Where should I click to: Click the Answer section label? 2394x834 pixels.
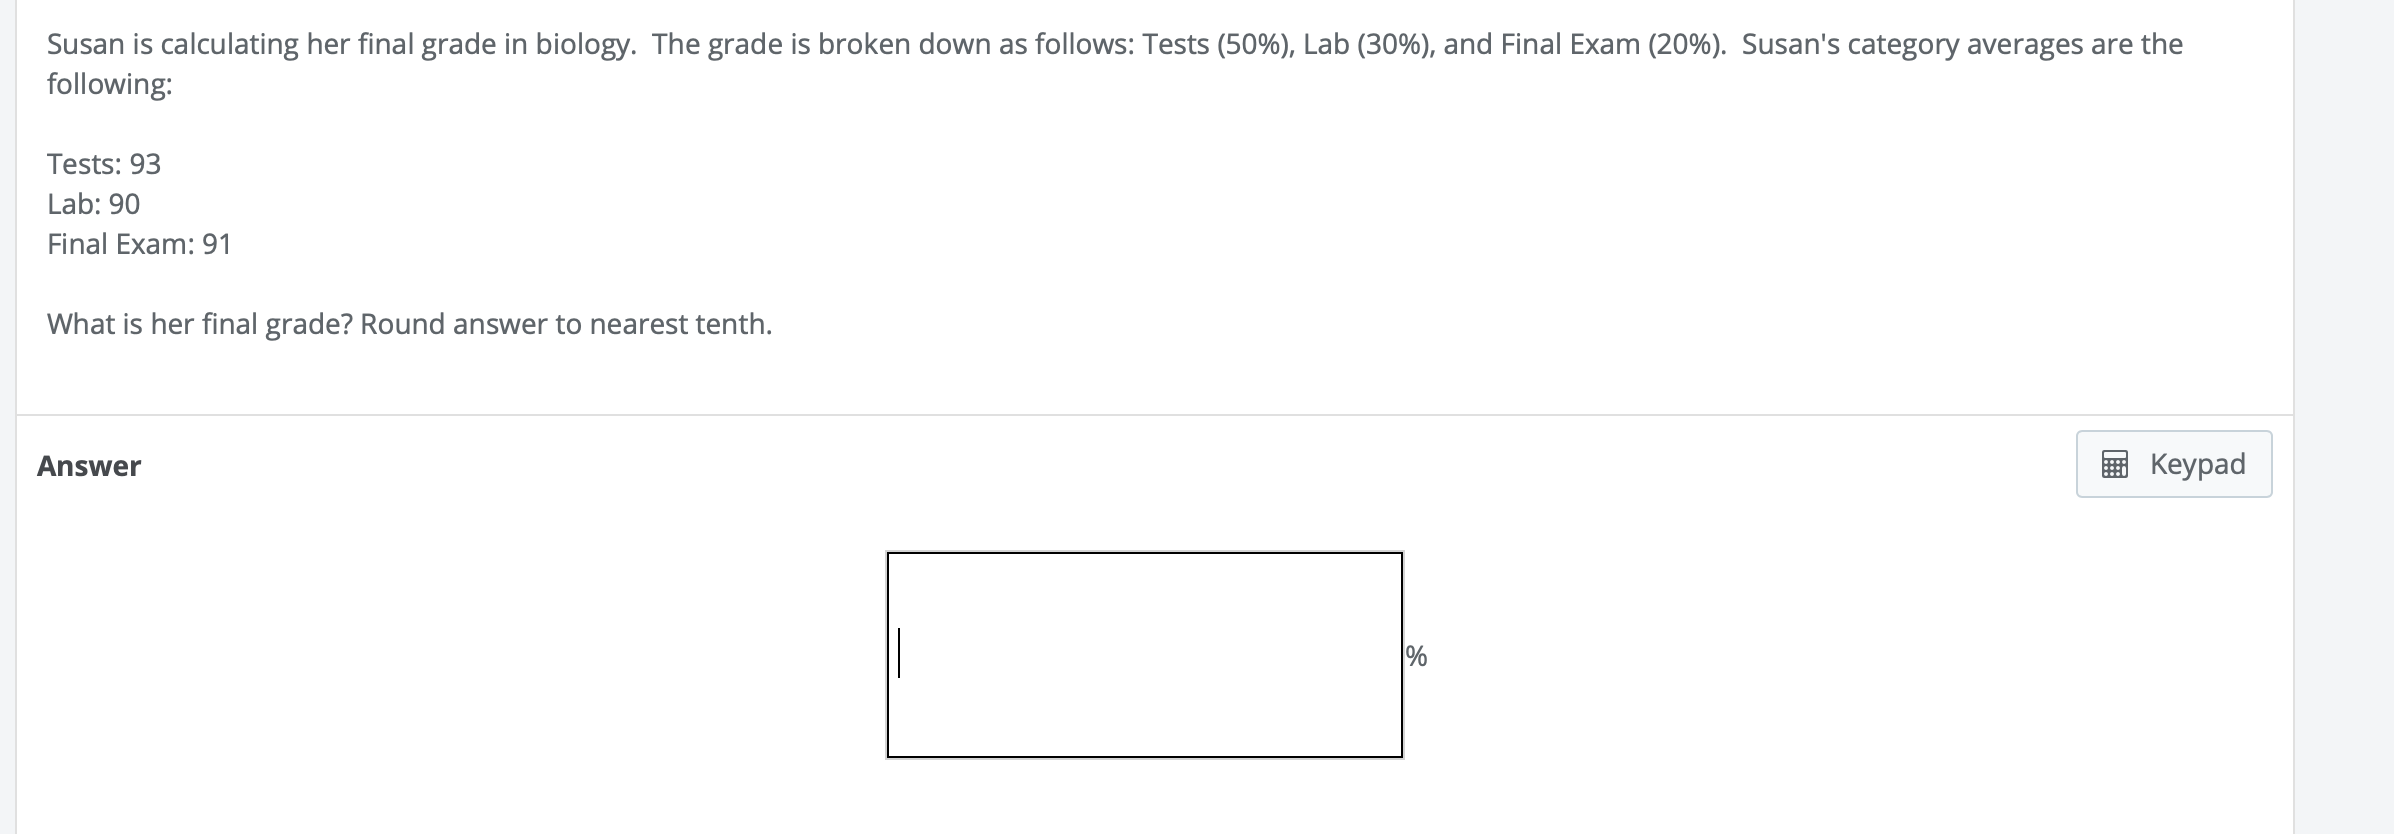coord(89,465)
